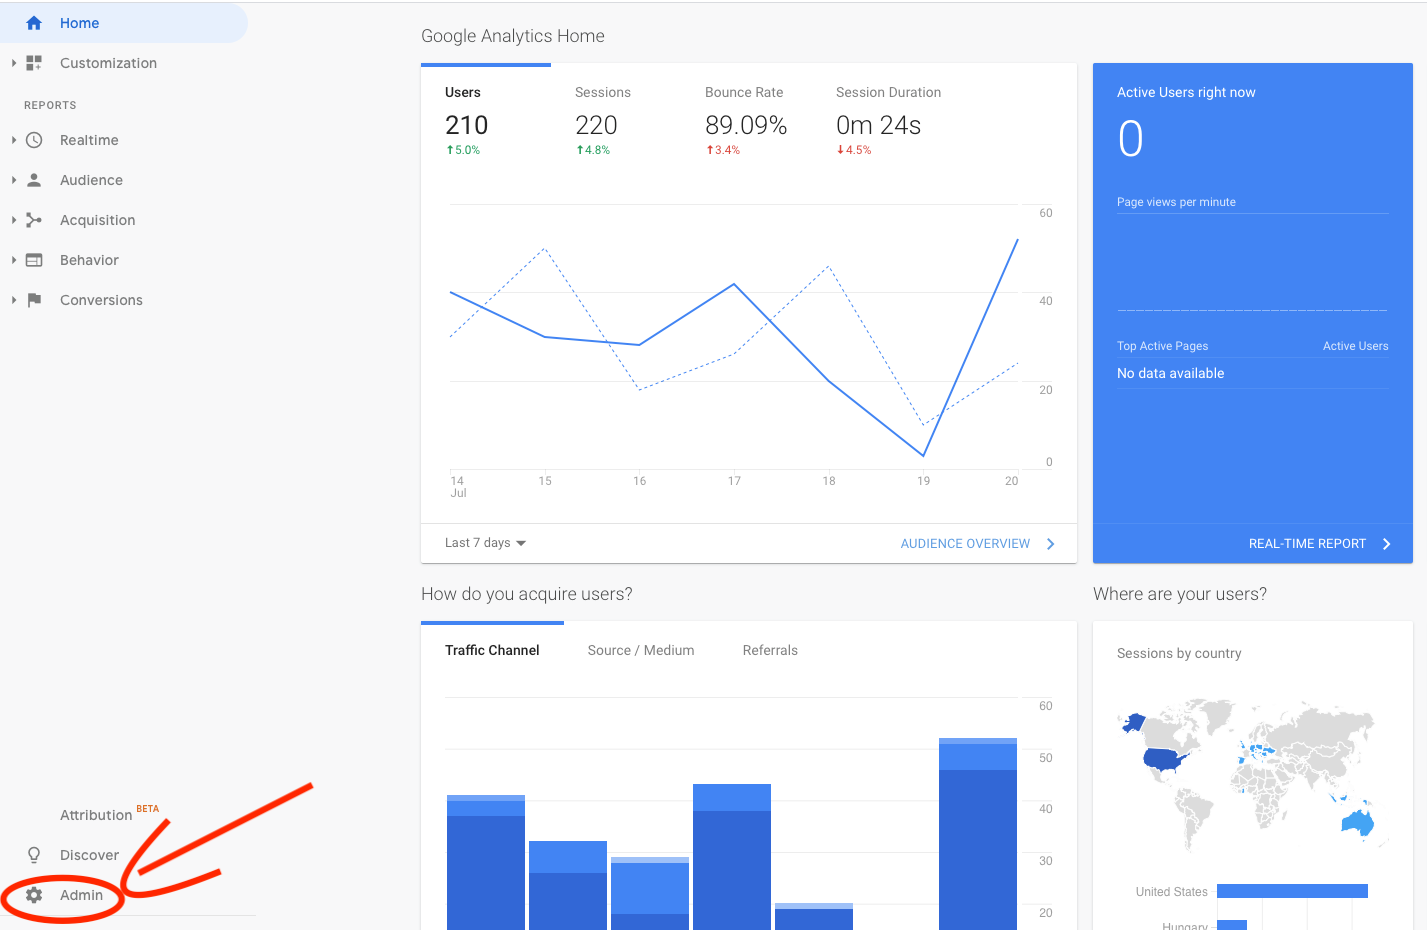
Task: Expand the Conversions reports arrow
Action: click(14, 300)
